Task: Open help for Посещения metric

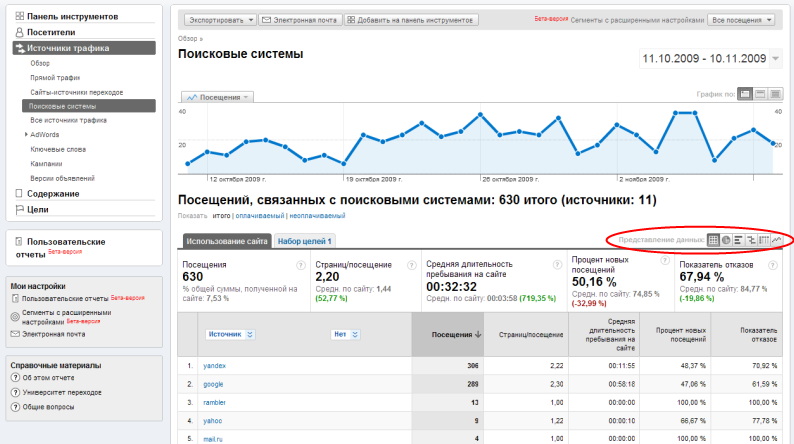Action: 301,265
